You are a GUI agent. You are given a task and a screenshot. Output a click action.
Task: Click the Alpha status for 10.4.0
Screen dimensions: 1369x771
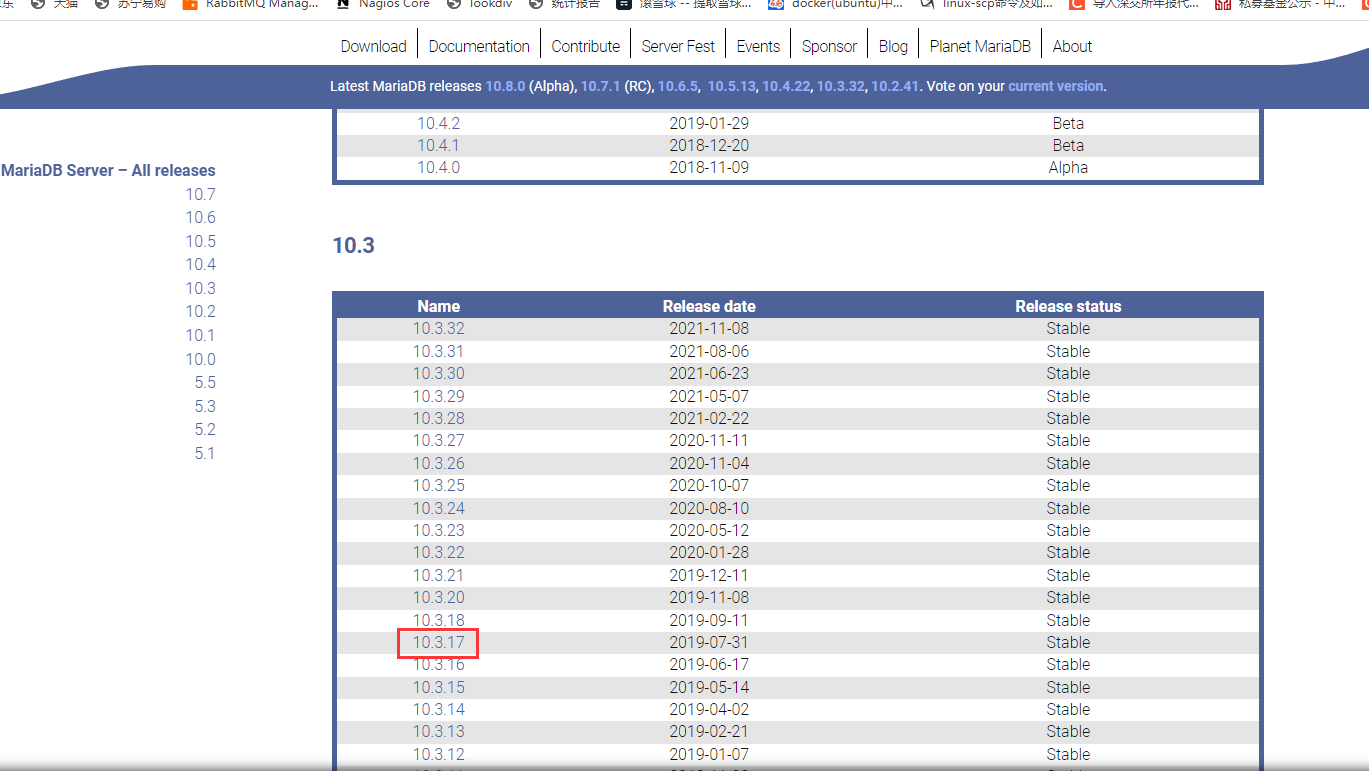click(x=1068, y=167)
